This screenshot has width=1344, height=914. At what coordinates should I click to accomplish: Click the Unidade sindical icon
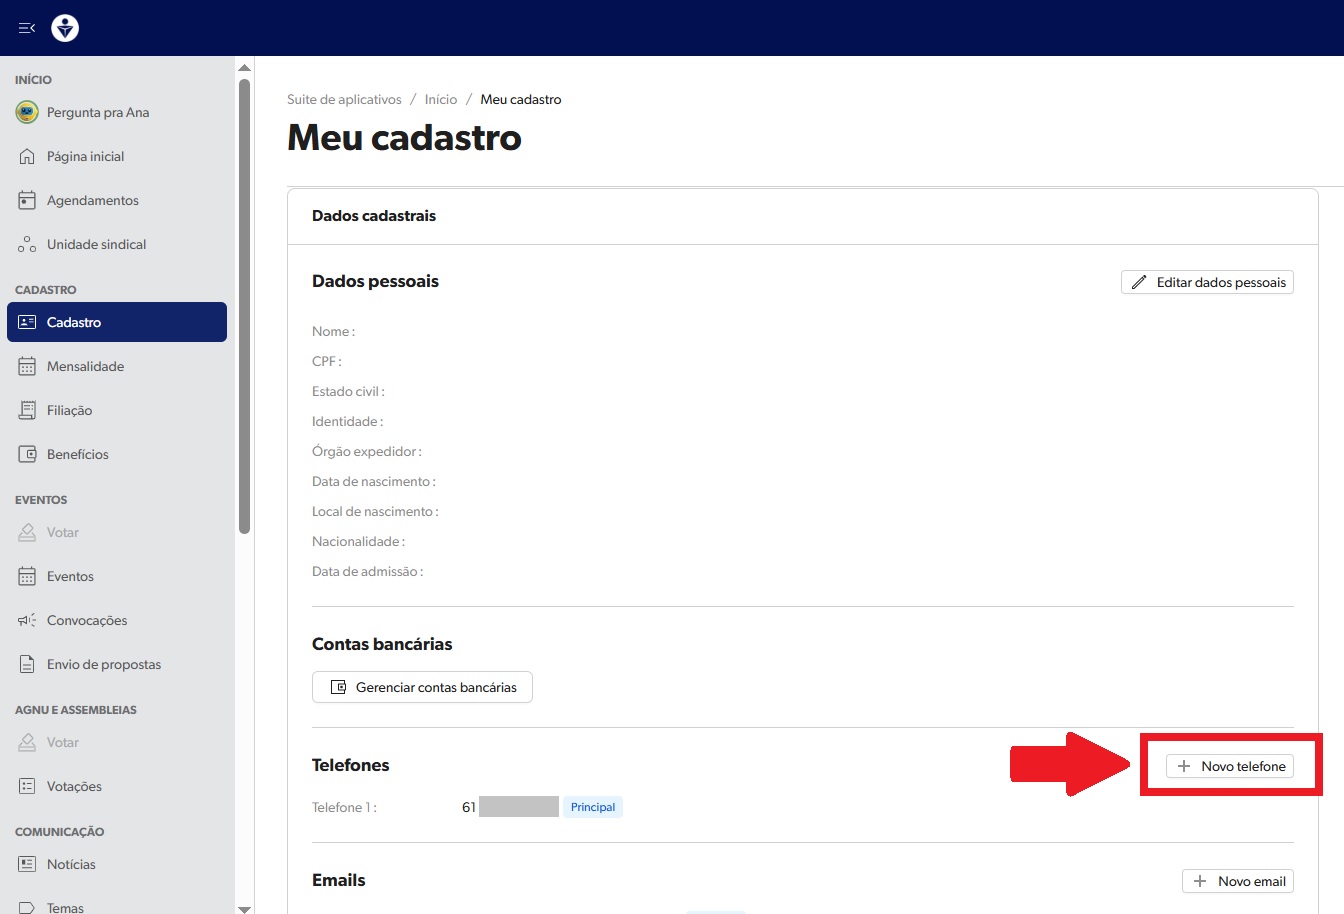coord(27,245)
